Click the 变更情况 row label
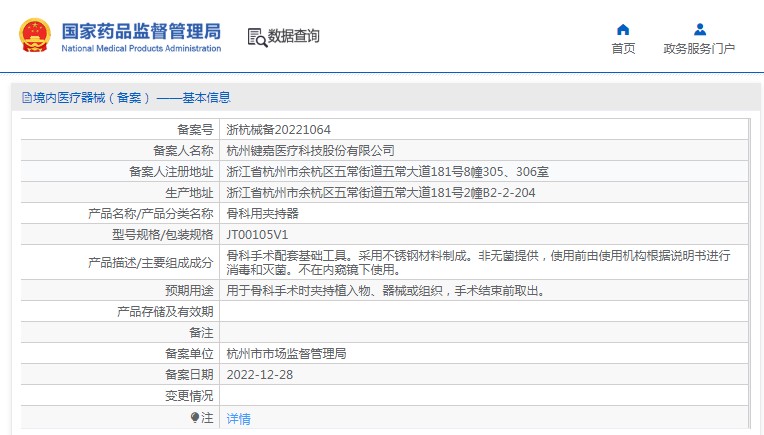Screen dimensions: 764x435 tap(189, 396)
